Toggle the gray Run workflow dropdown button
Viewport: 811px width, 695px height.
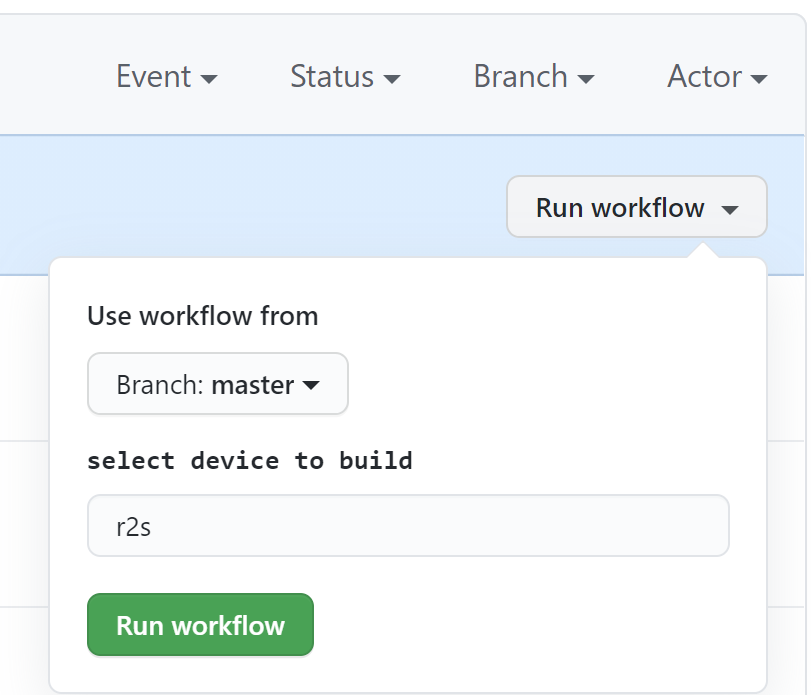[x=637, y=207]
